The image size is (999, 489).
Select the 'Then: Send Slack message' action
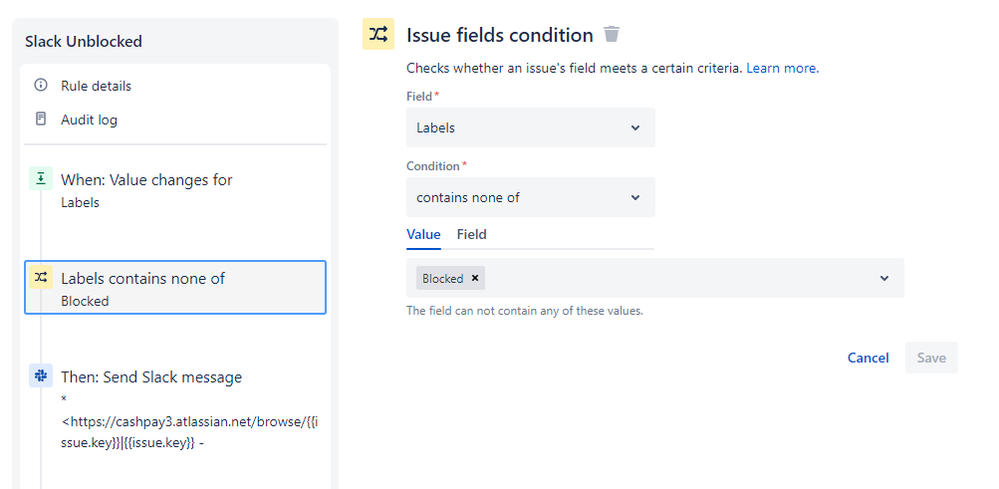(151, 377)
